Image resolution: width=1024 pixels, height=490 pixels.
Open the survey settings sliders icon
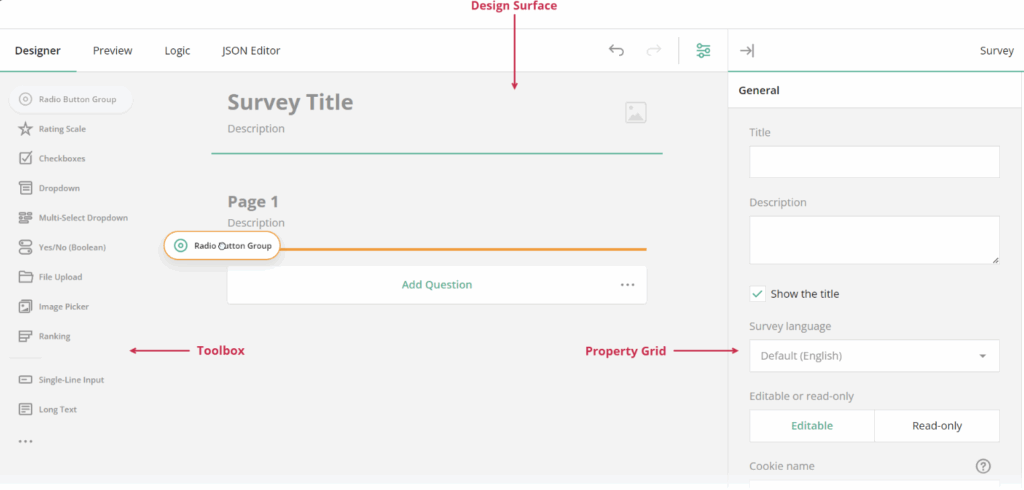703,51
